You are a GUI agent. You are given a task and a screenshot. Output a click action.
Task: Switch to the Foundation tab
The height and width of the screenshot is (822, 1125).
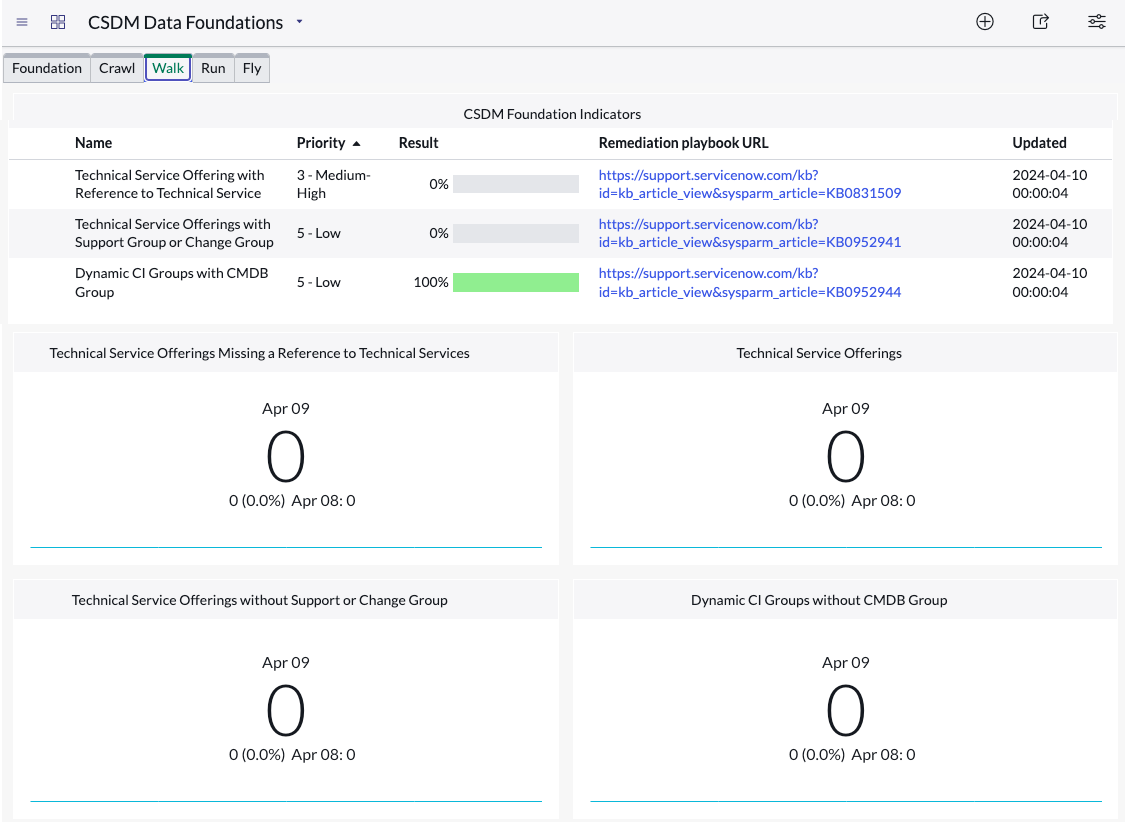click(47, 68)
